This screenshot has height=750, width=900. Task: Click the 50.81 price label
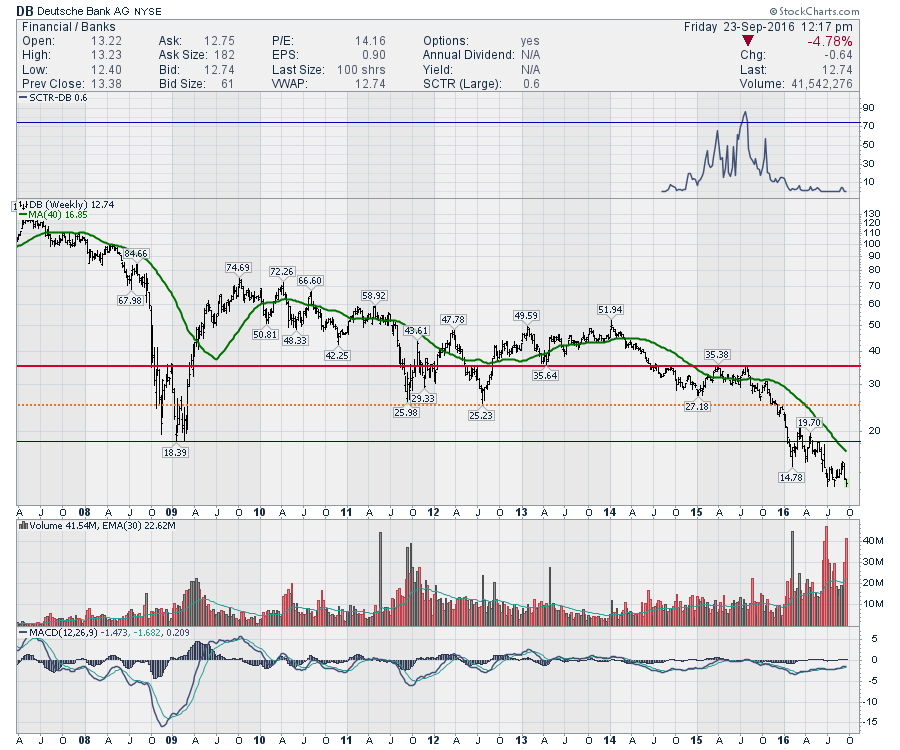click(x=265, y=335)
